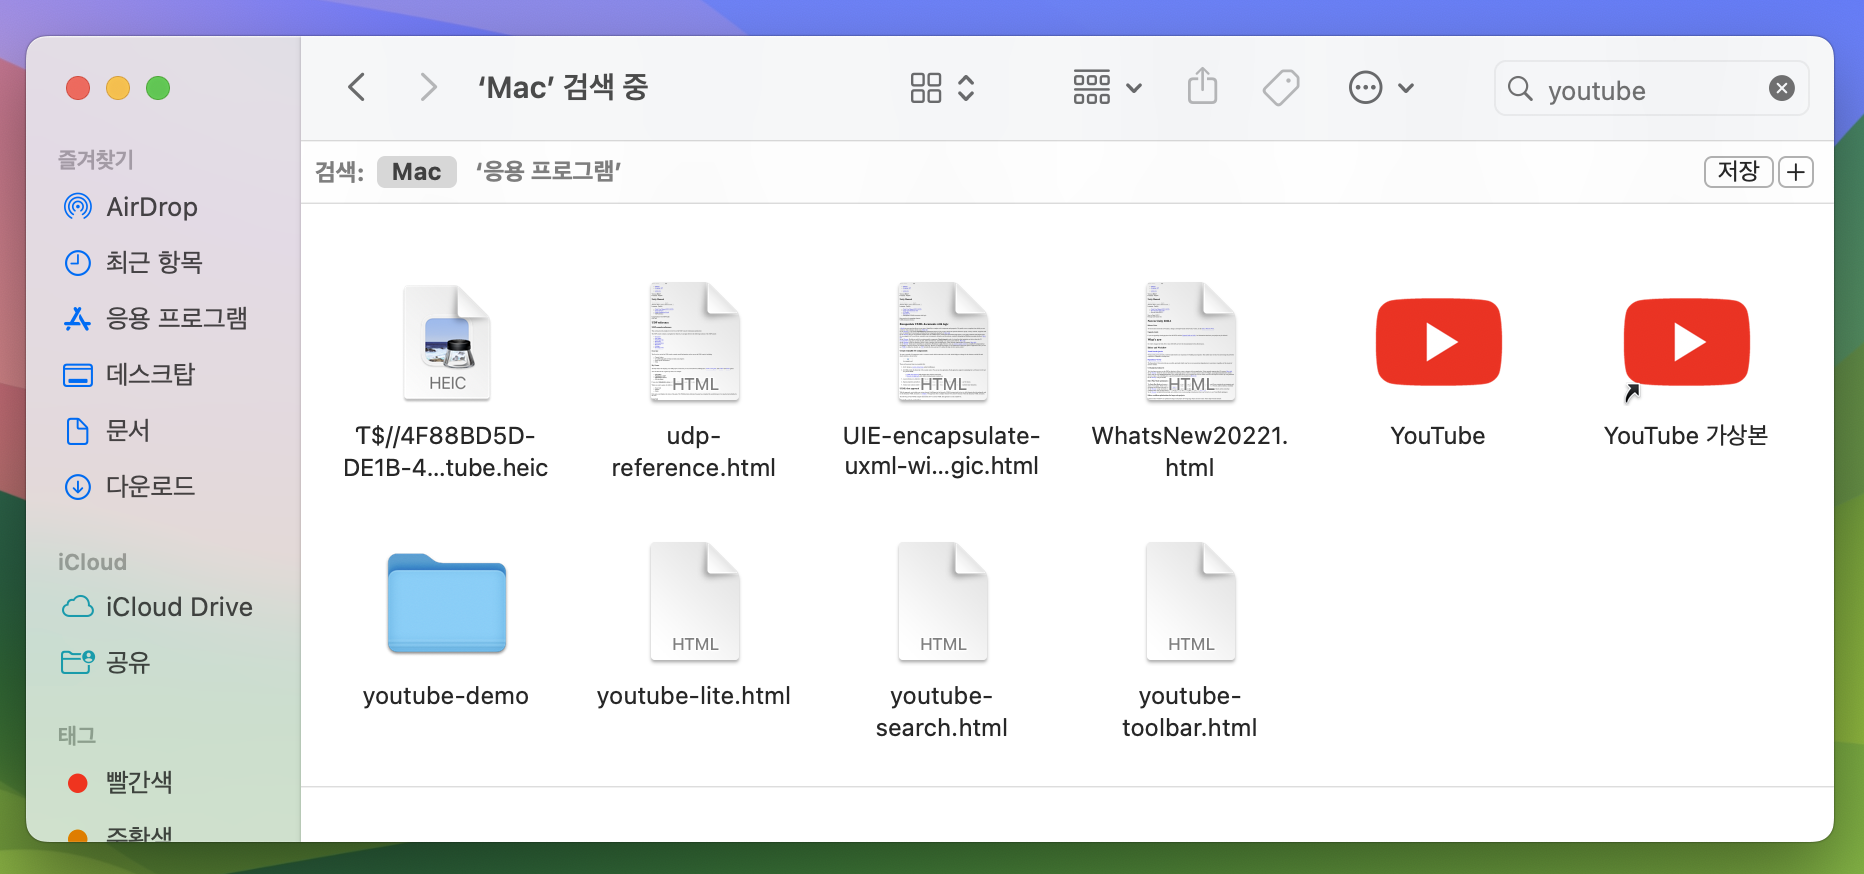The height and width of the screenshot is (874, 1864).
Task: Click the youtube-lite.html file name
Action: point(694,696)
